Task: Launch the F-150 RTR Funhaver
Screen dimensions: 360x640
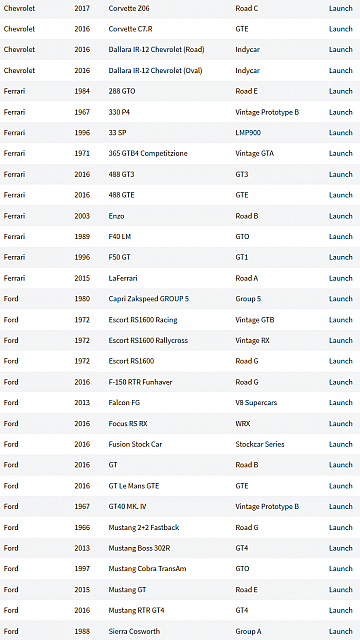Action: (x=340, y=382)
